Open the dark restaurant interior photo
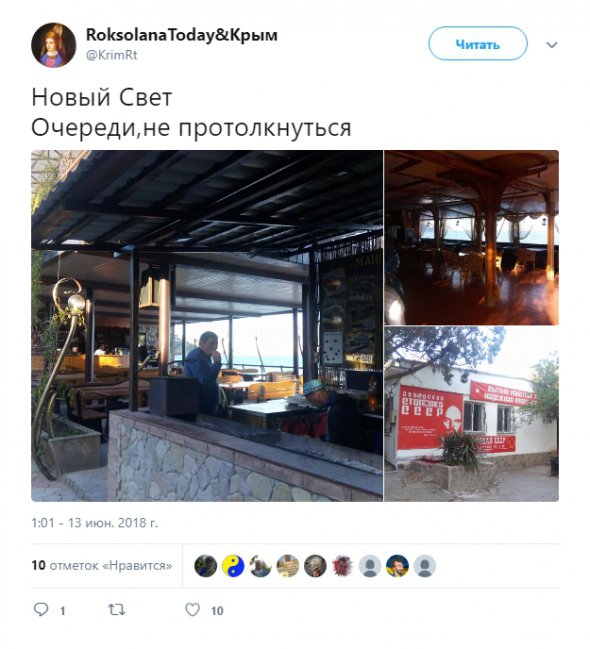Viewport: 590px width, 649px height. point(472,238)
